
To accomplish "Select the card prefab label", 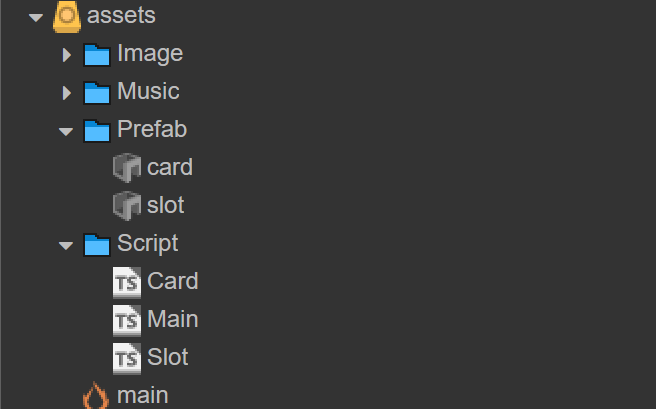I will pyautogui.click(x=170, y=167).
